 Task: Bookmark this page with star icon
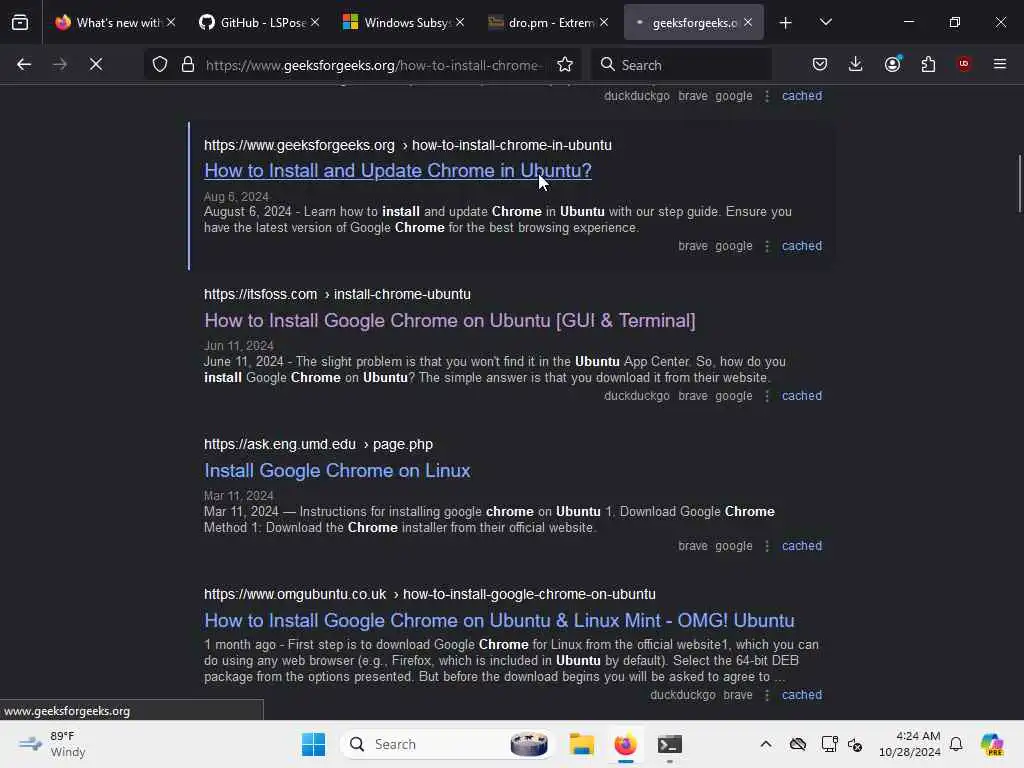[x=565, y=64]
